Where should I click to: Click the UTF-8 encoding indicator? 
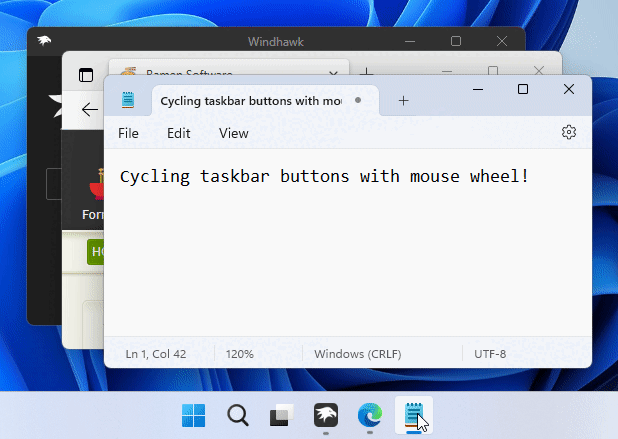[489, 354]
